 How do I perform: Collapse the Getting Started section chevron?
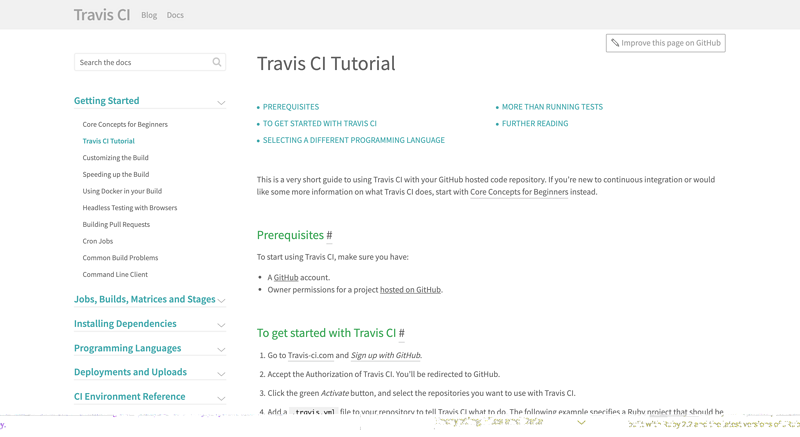coord(221,102)
